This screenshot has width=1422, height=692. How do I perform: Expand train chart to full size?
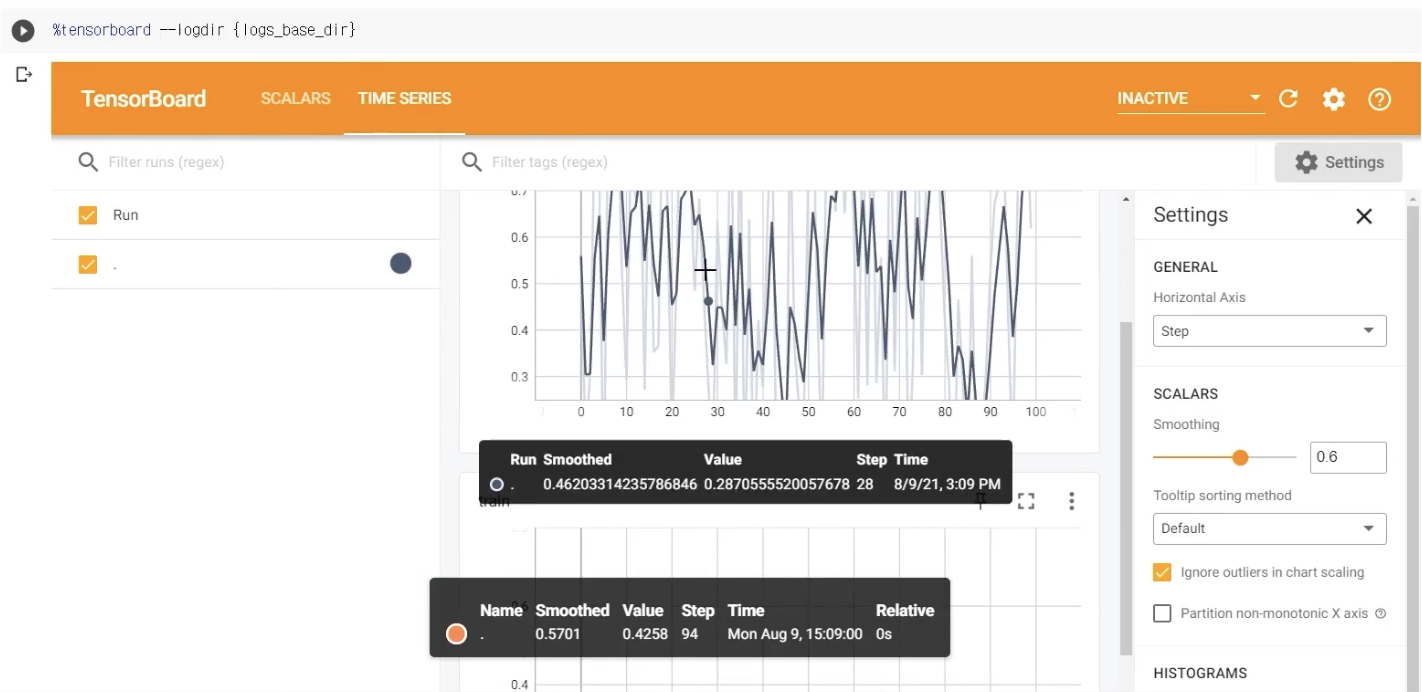[x=1026, y=501]
